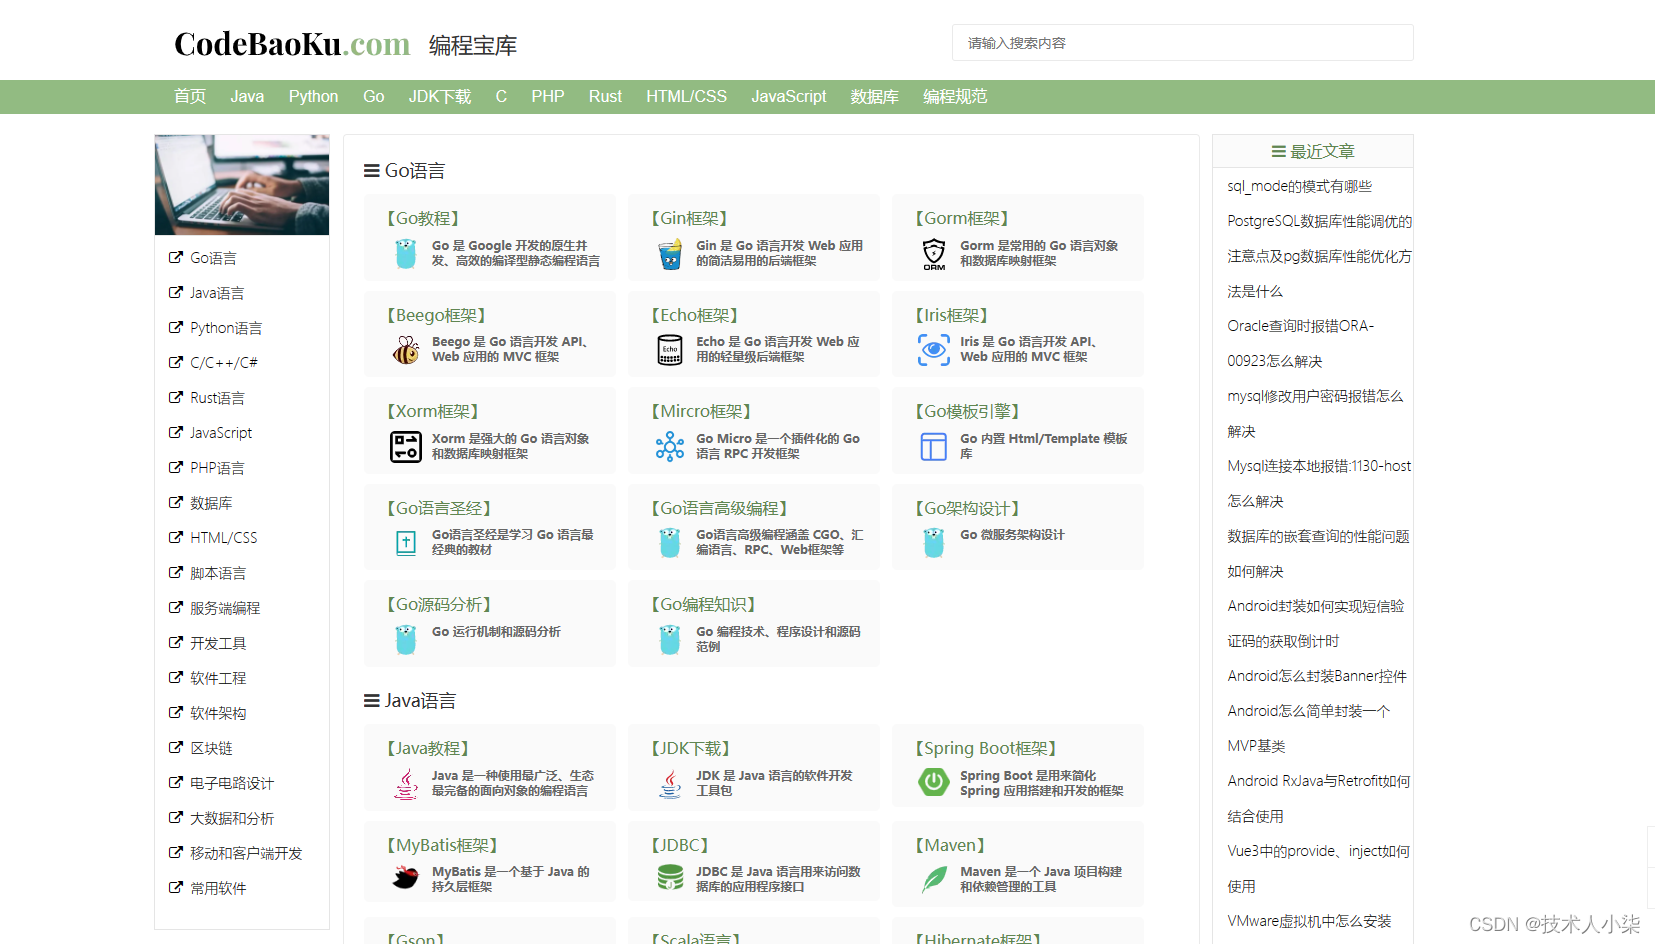Viewport: 1655px width, 944px height.
Task: Click external-link icon beside 区块链 sidebar
Action: pyautogui.click(x=176, y=748)
